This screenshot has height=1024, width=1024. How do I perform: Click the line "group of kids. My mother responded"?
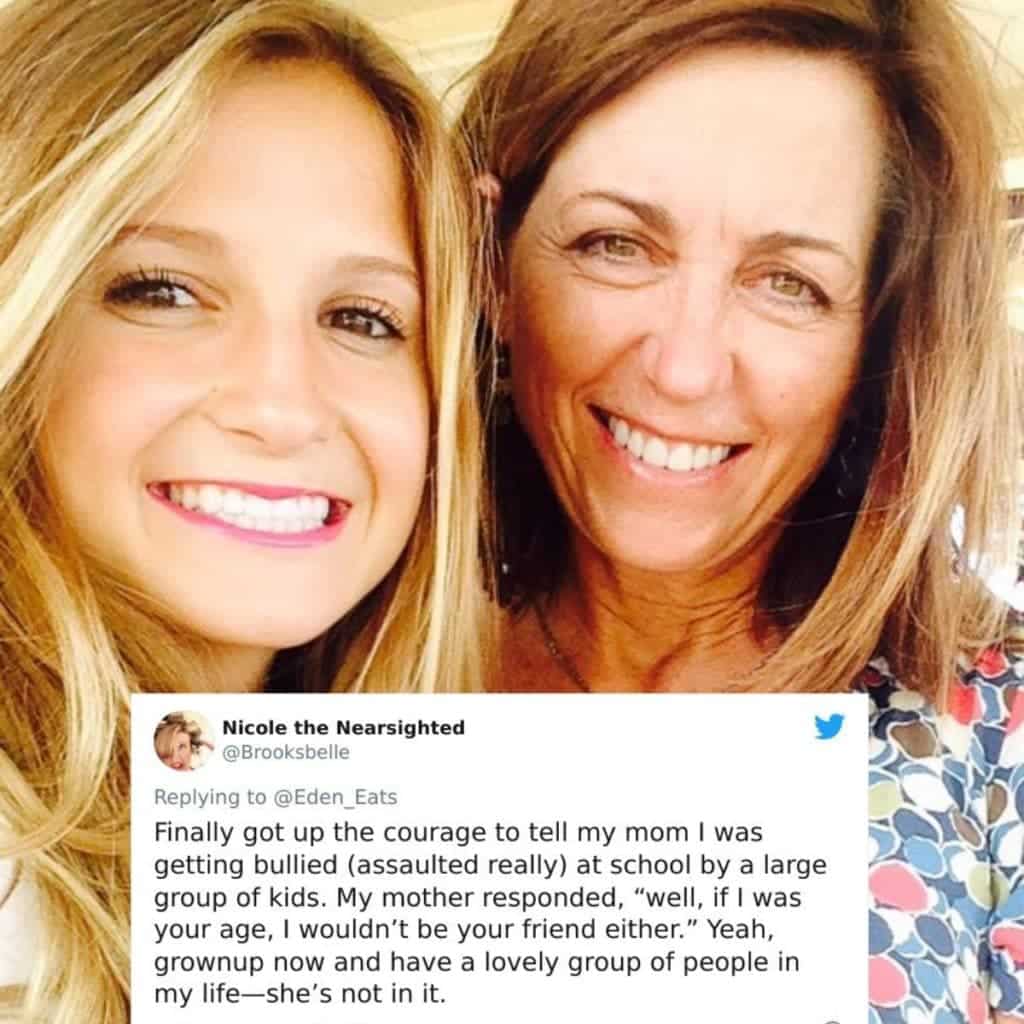pos(387,897)
